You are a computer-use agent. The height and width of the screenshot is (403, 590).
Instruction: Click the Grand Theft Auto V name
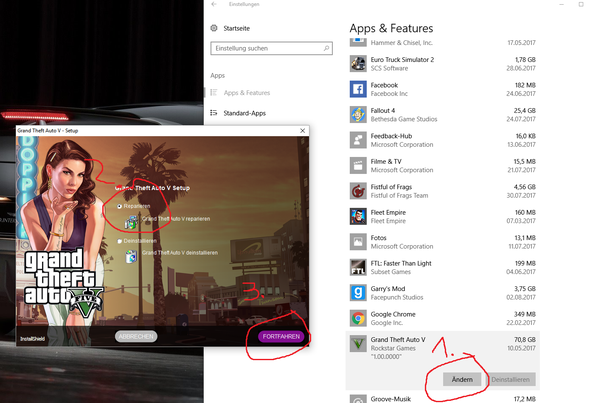coord(398,339)
